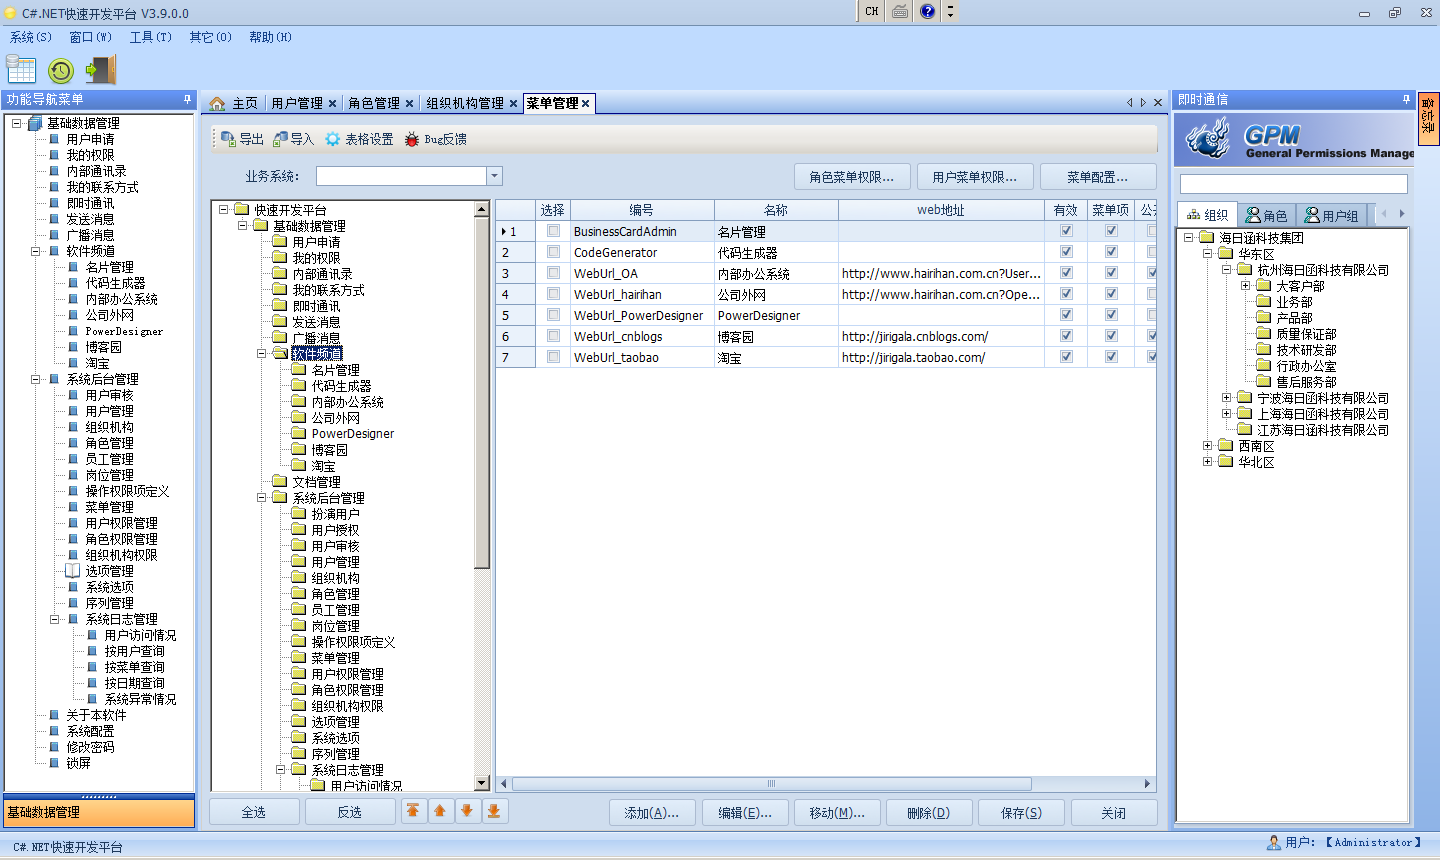Close the 角色管理 tab
The height and width of the screenshot is (860, 1440).
click(409, 103)
